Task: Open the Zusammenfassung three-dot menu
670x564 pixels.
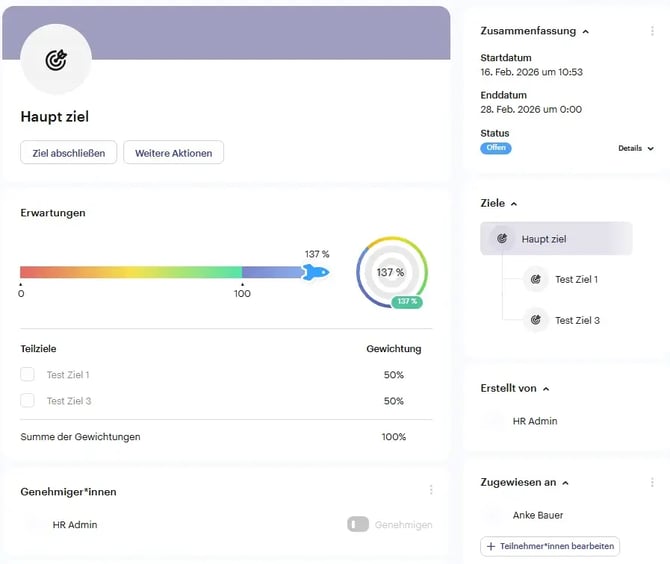Action: pos(652,31)
